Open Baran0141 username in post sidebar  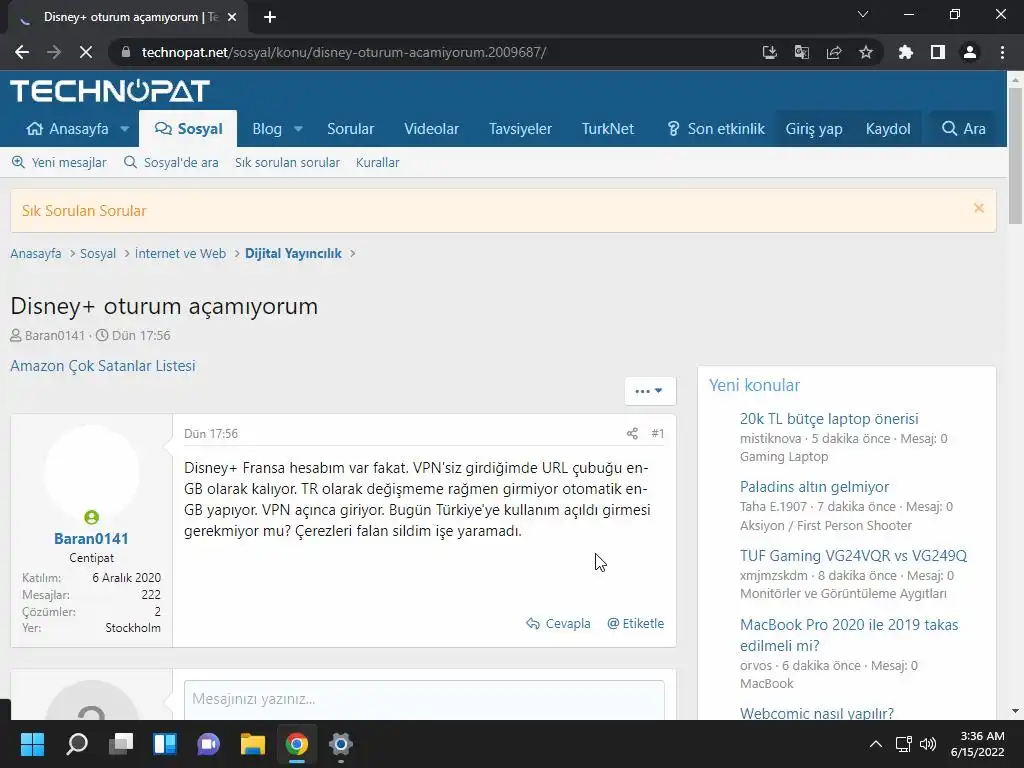(x=91, y=539)
